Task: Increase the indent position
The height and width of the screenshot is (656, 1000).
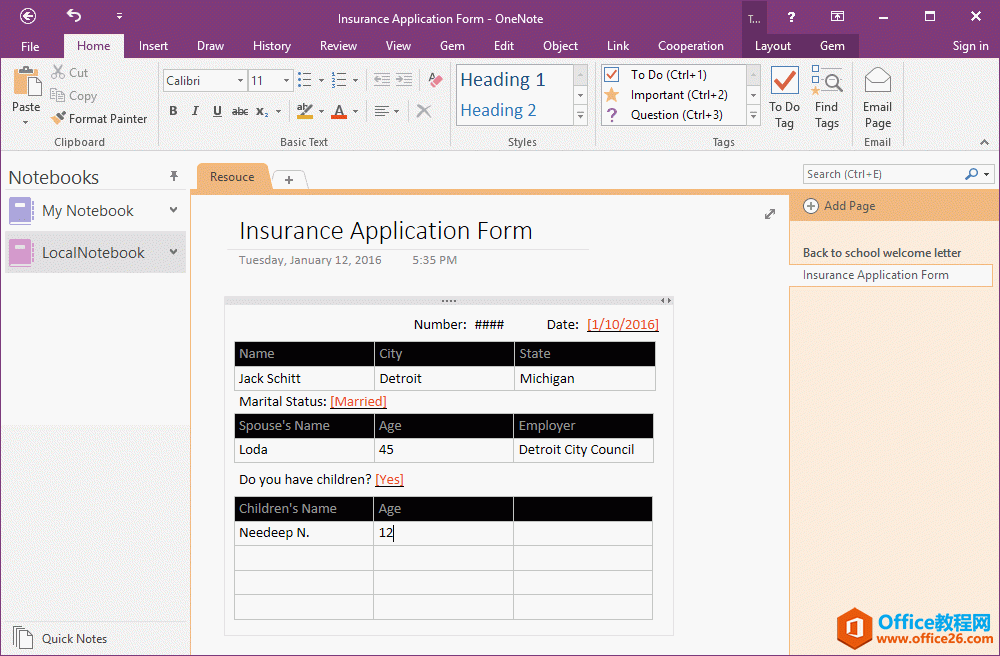Action: [404, 80]
